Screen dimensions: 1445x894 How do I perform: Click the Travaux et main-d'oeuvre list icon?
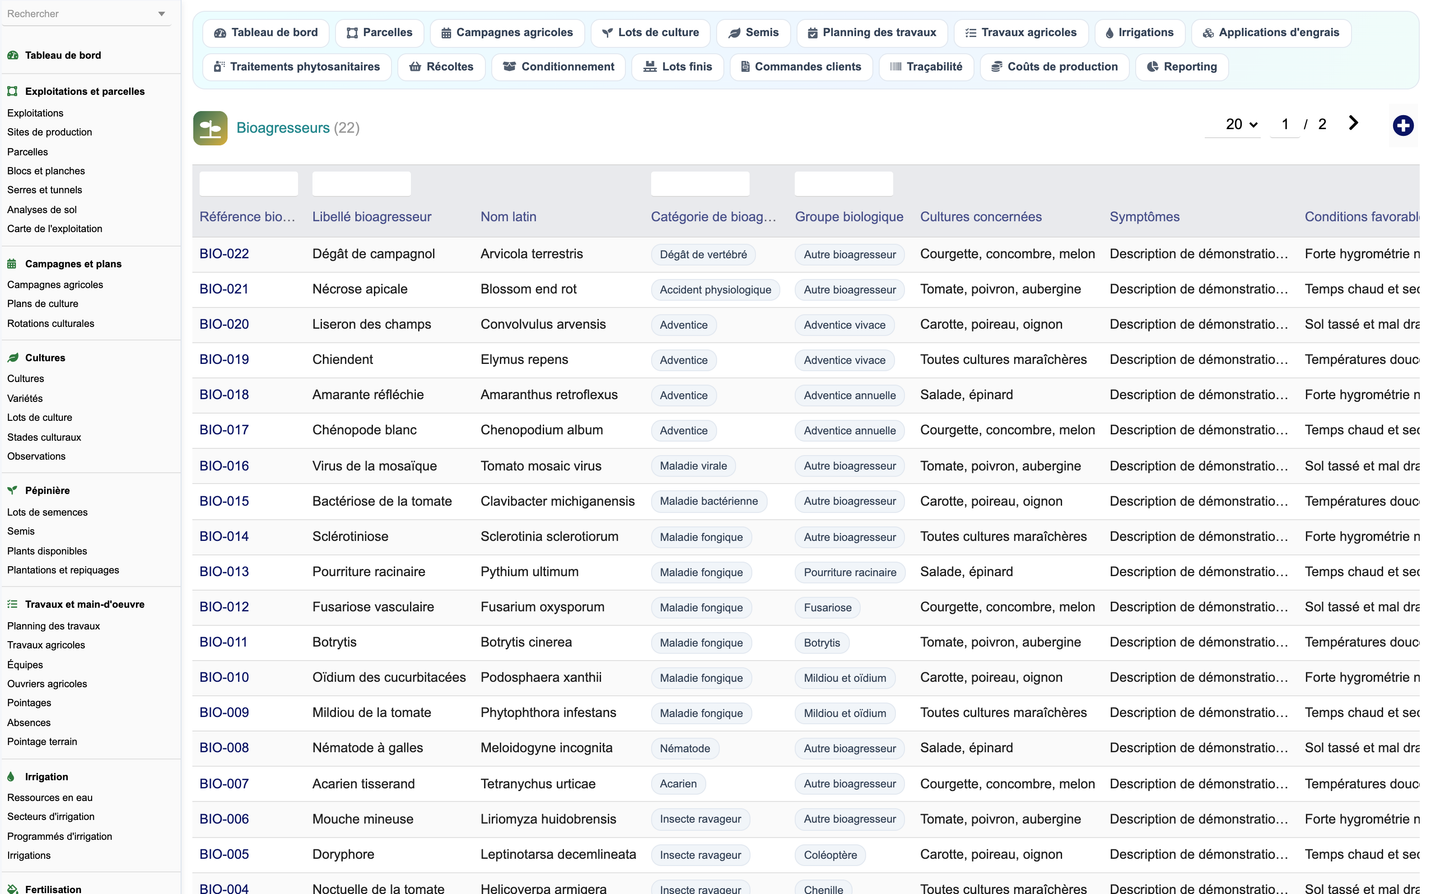tap(13, 605)
